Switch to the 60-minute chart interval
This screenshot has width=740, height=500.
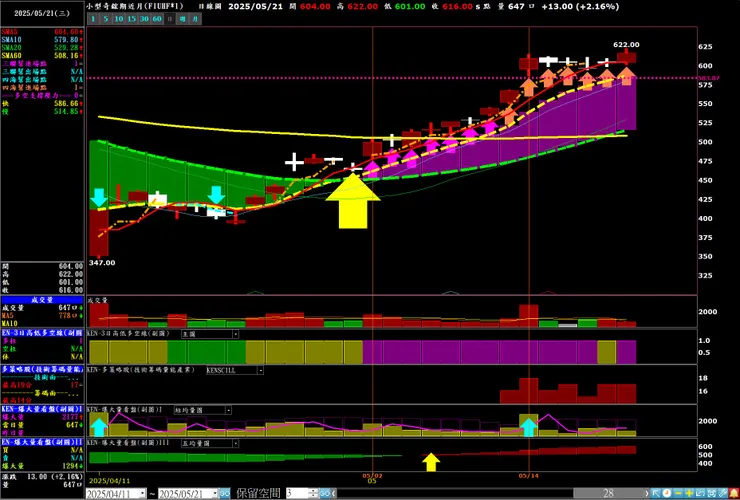pos(157,19)
